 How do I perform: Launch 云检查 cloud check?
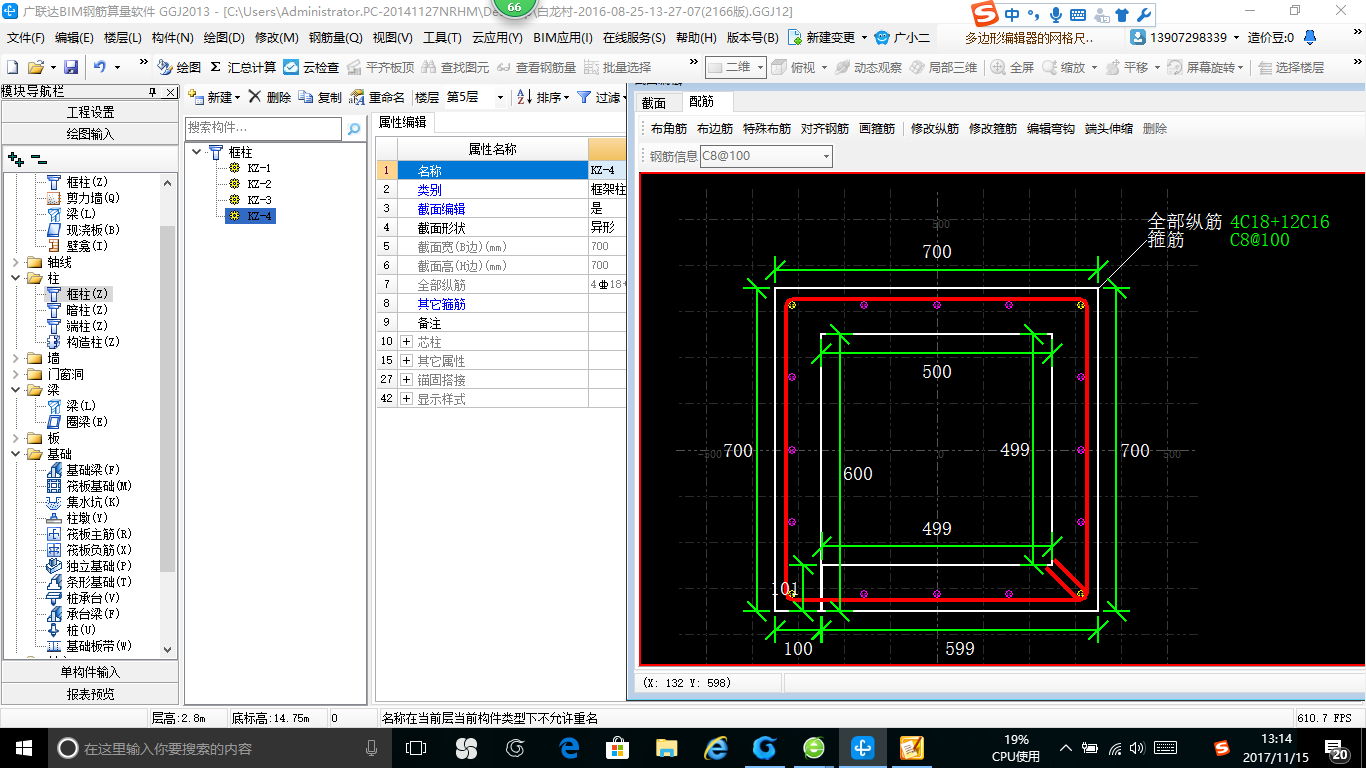pyautogui.click(x=311, y=67)
